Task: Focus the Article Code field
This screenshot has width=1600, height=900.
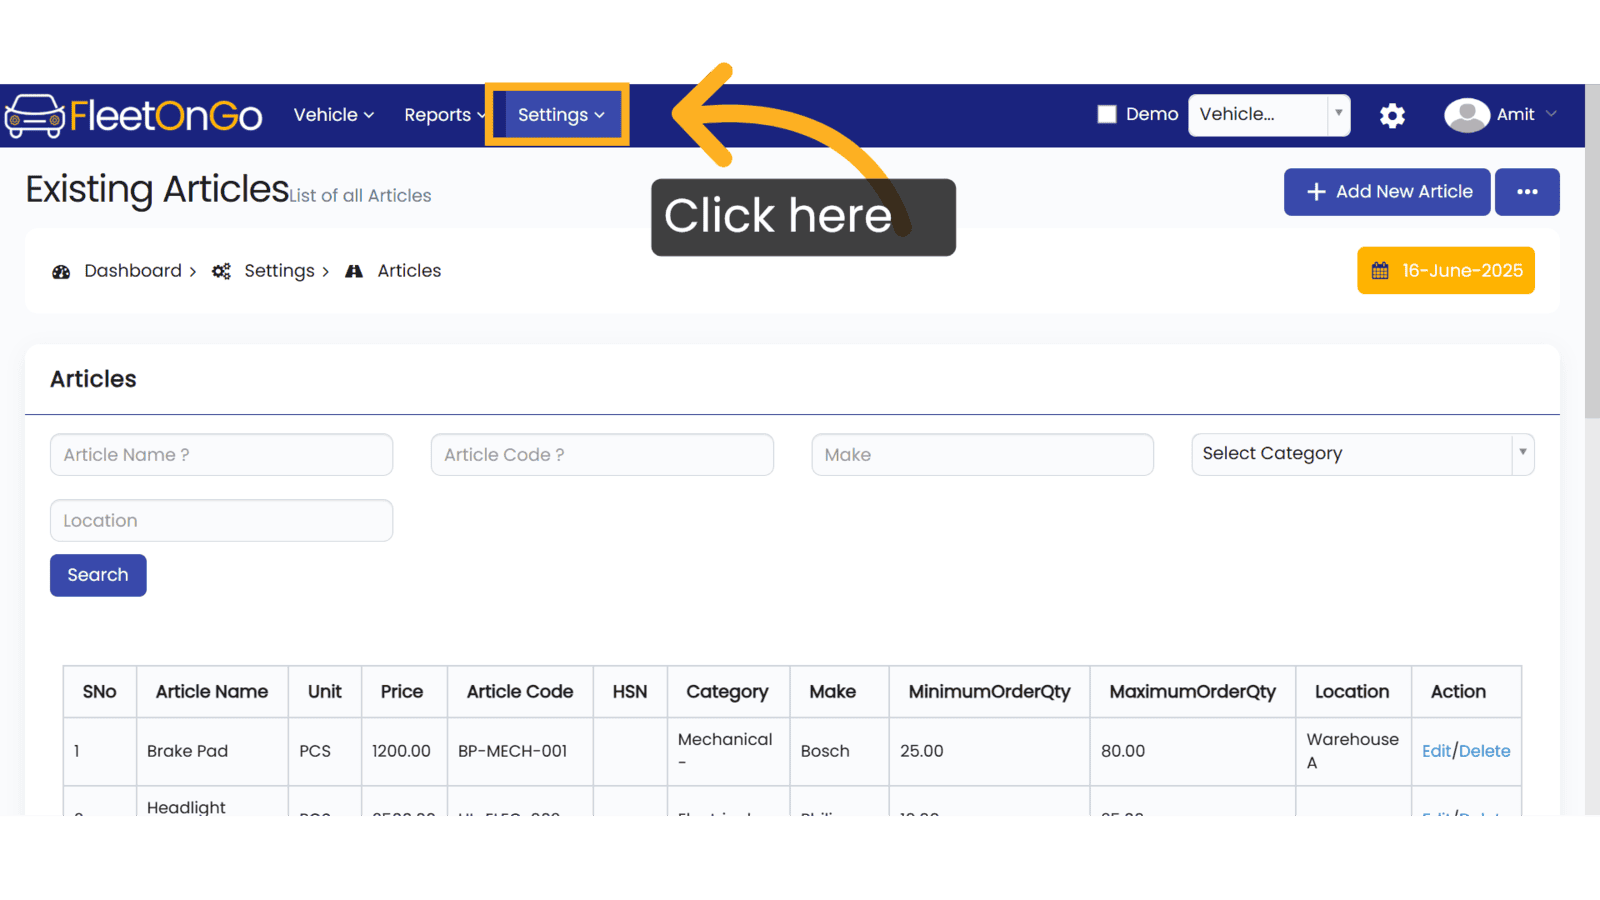Action: coord(602,455)
